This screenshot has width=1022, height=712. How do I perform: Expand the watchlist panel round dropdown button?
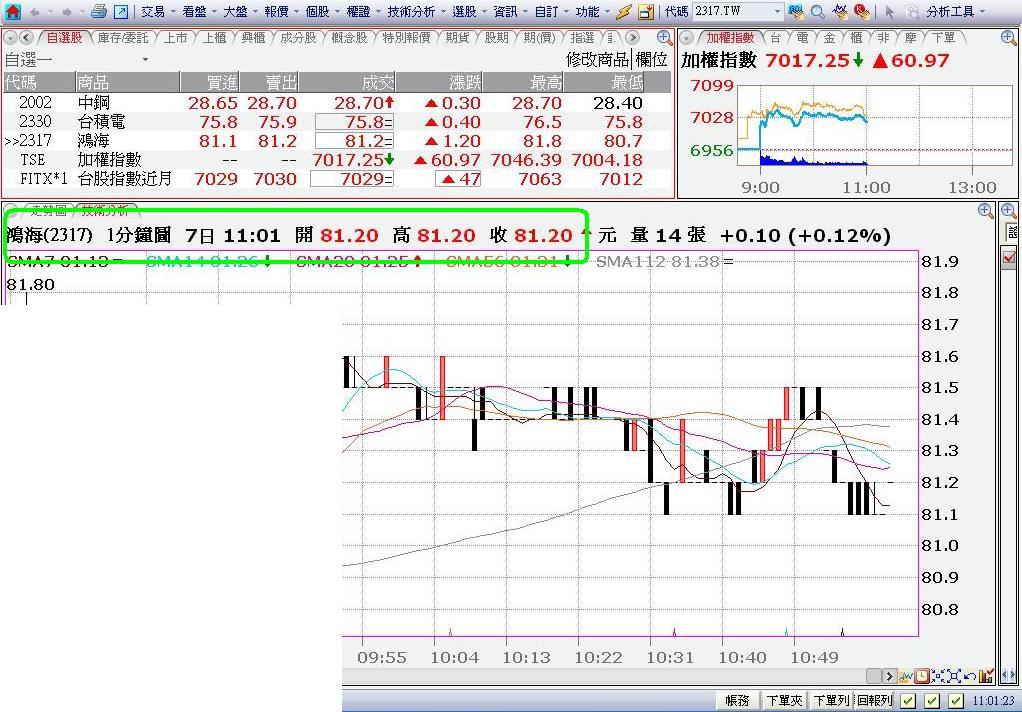(11, 38)
